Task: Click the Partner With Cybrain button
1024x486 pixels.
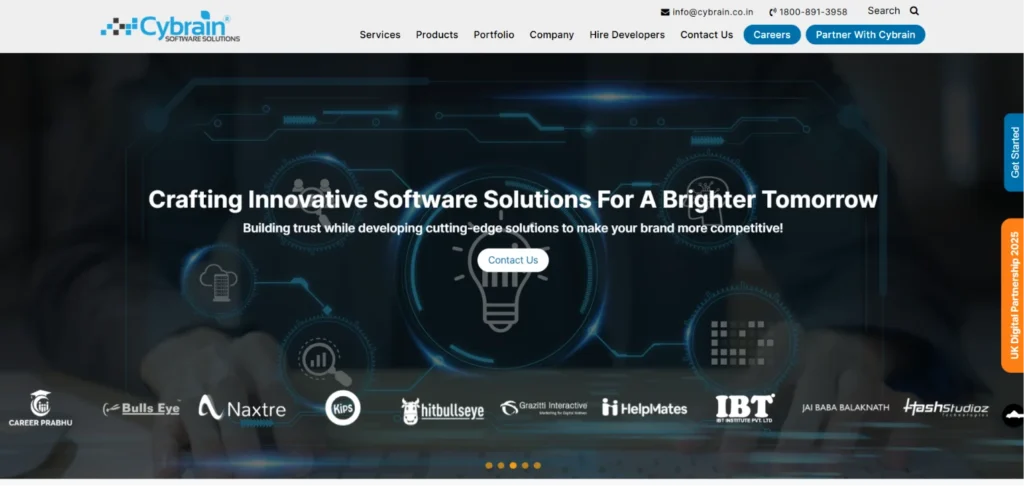Action: (865, 35)
